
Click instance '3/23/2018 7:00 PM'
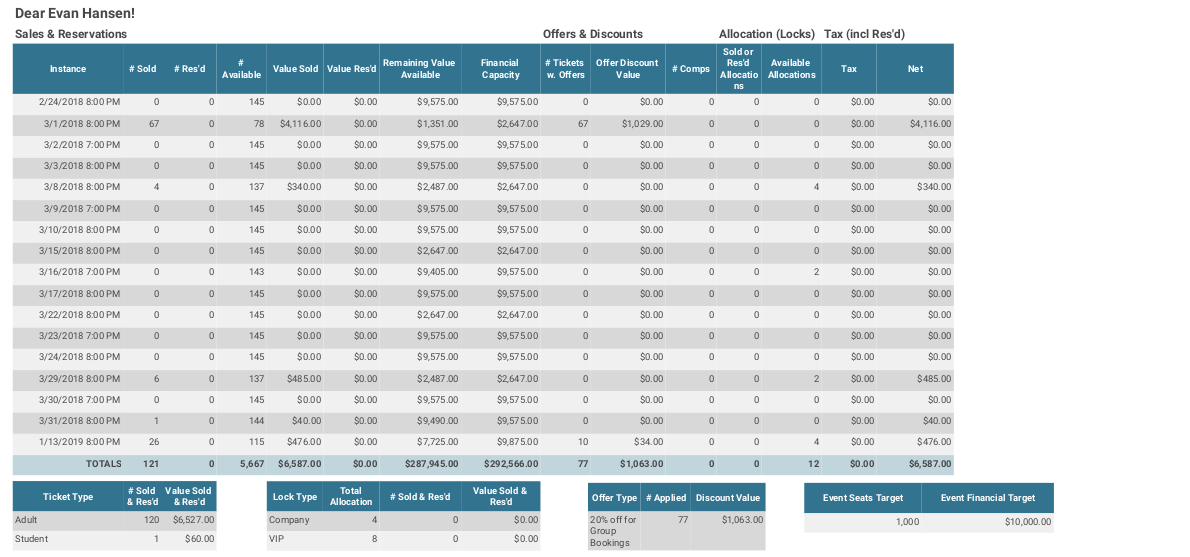[x=79, y=335]
